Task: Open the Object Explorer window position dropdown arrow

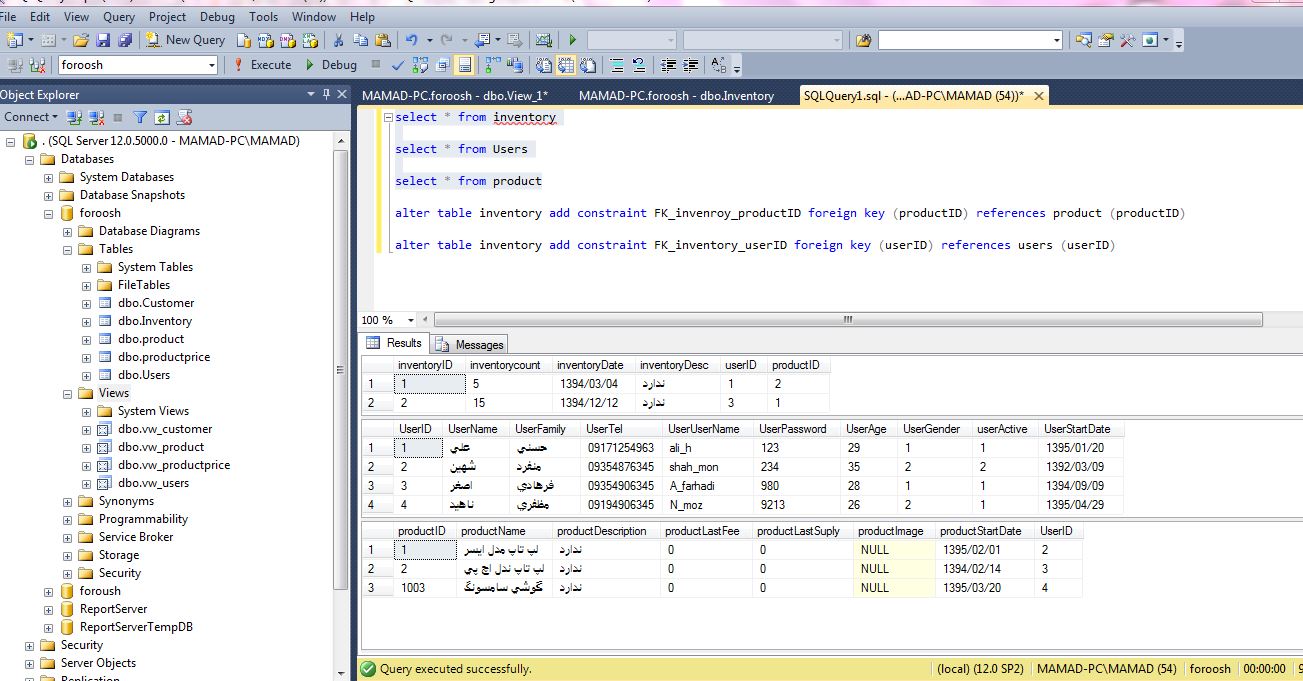Action: click(311, 94)
